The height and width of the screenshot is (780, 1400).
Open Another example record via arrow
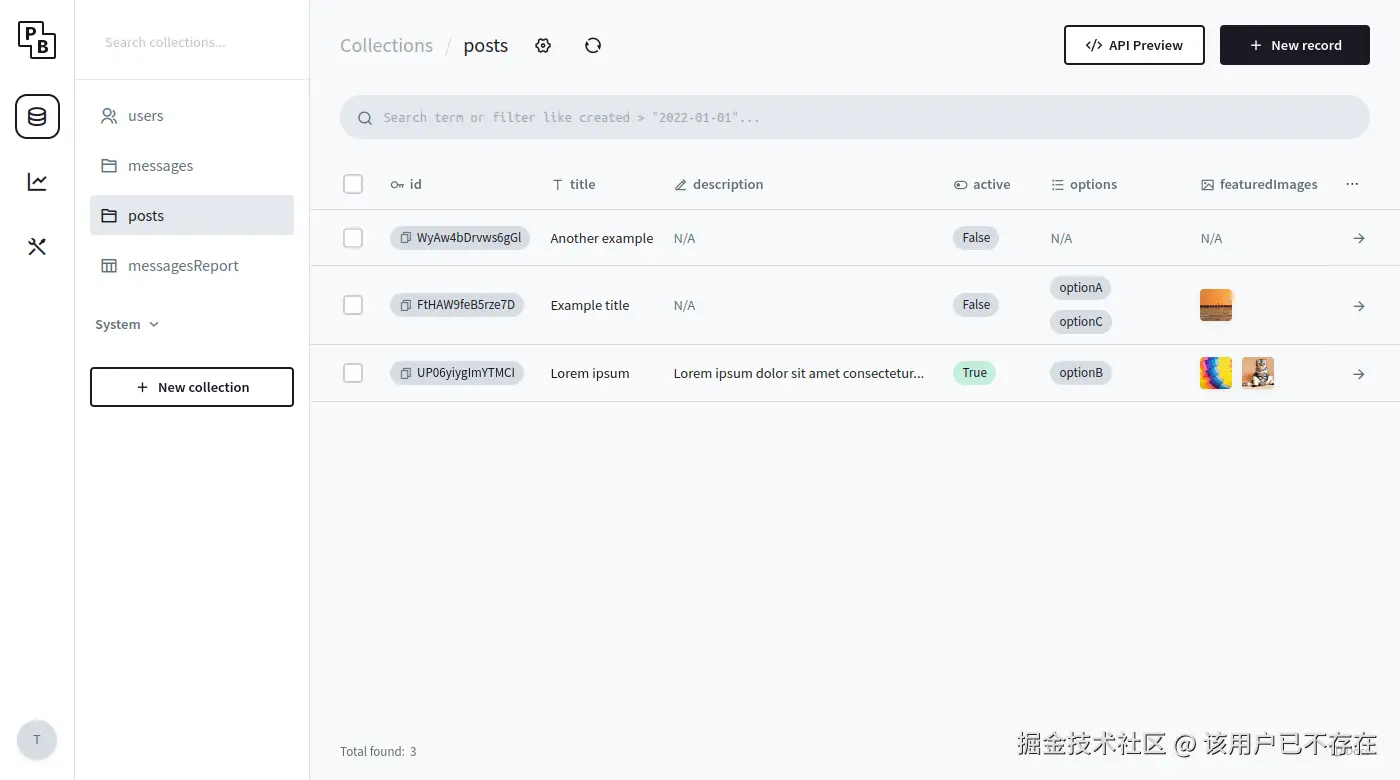tap(1359, 238)
